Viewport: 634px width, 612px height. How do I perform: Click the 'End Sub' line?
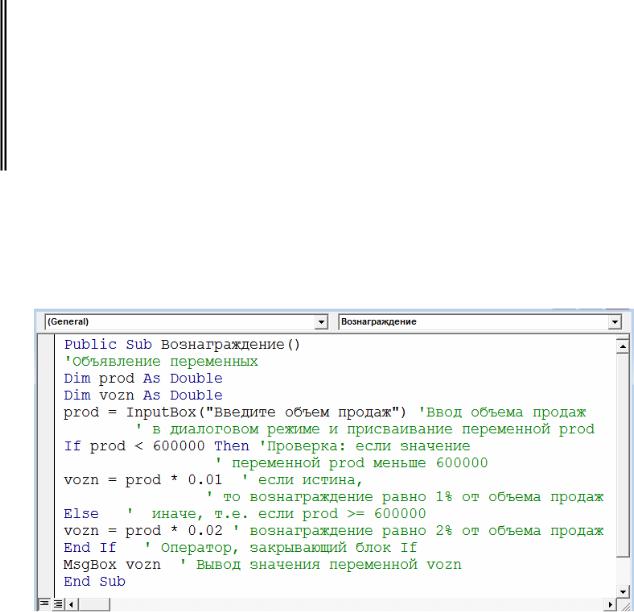coord(95,581)
